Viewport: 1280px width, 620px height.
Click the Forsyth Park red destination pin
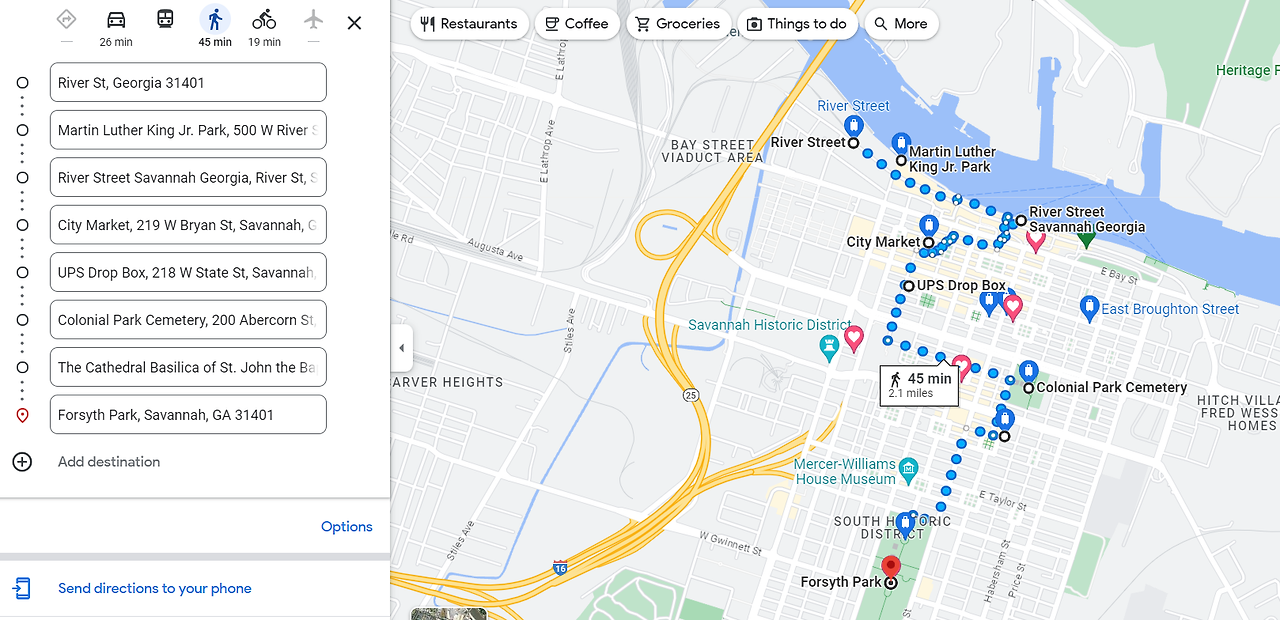click(890, 569)
